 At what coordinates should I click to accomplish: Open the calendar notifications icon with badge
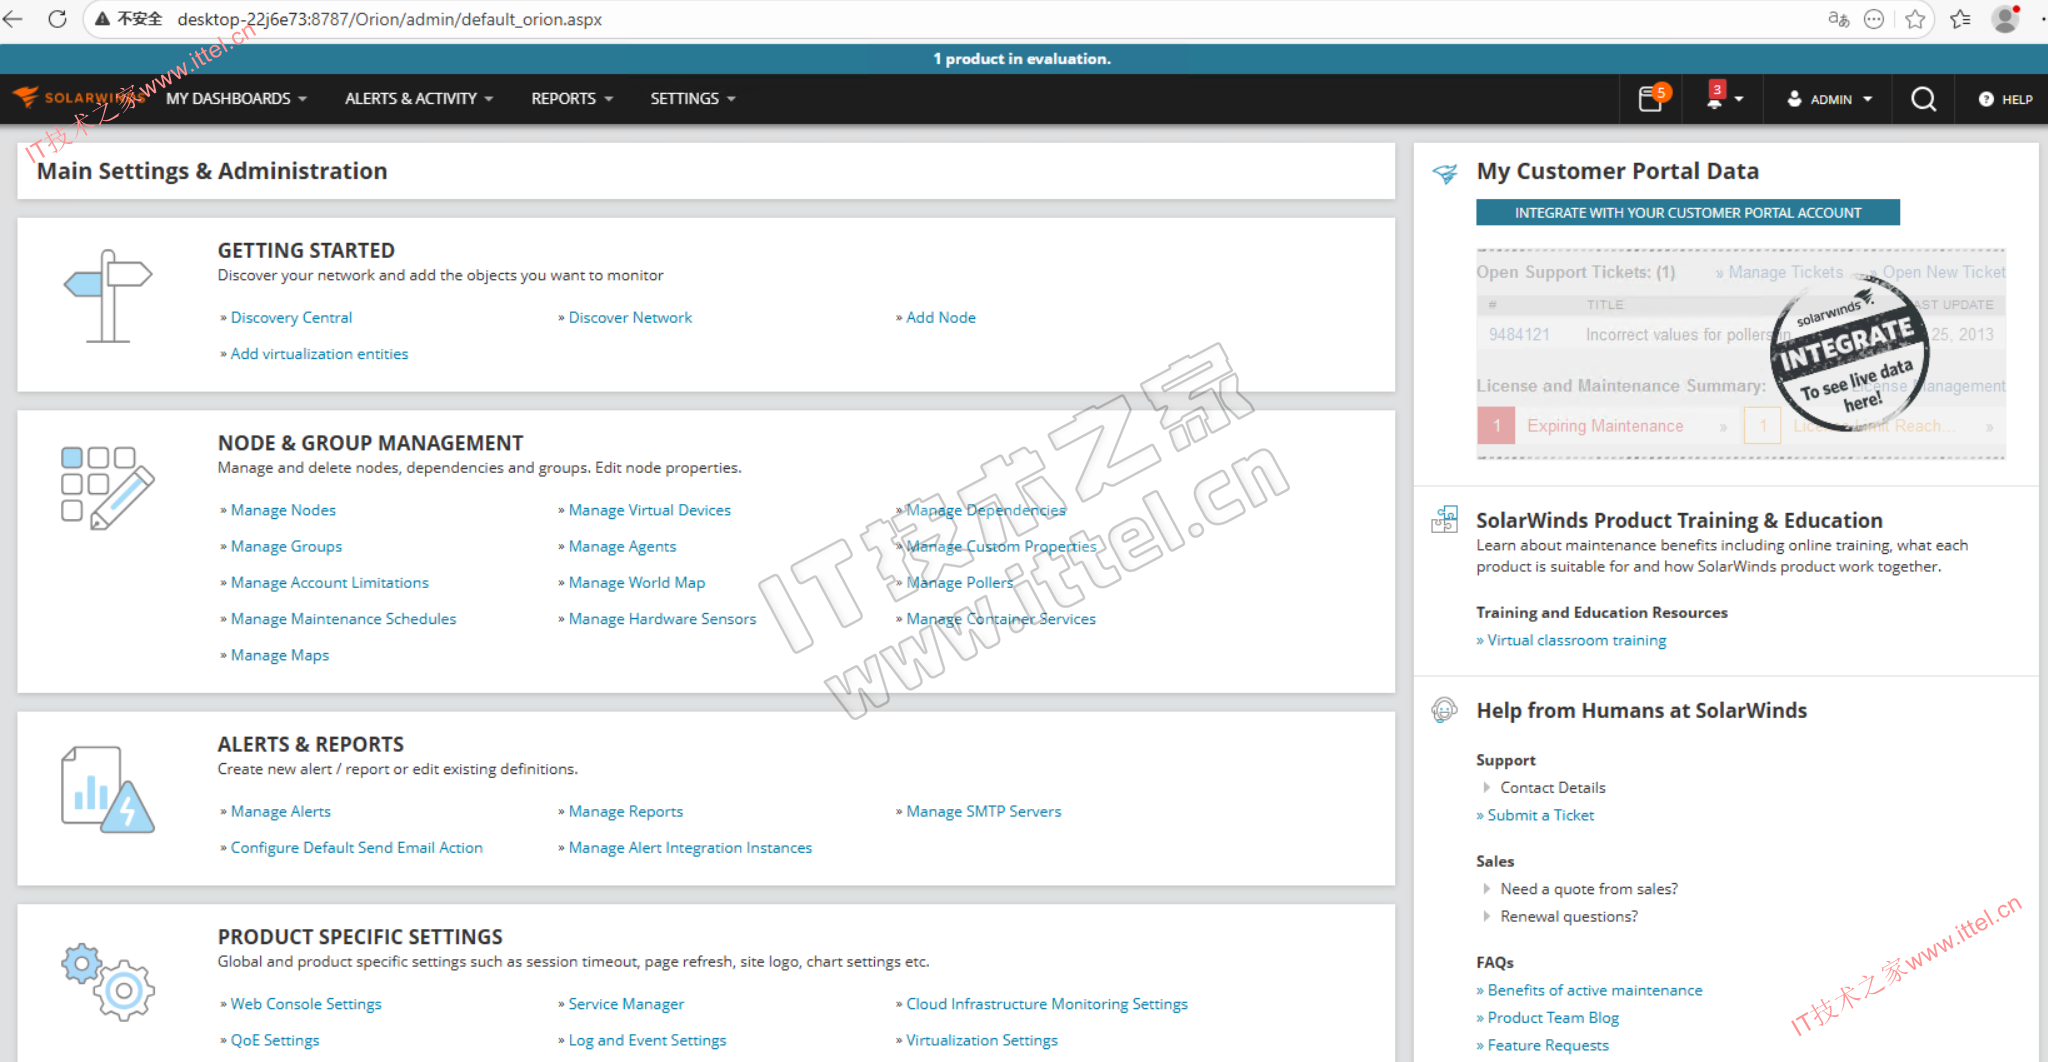[x=1651, y=99]
